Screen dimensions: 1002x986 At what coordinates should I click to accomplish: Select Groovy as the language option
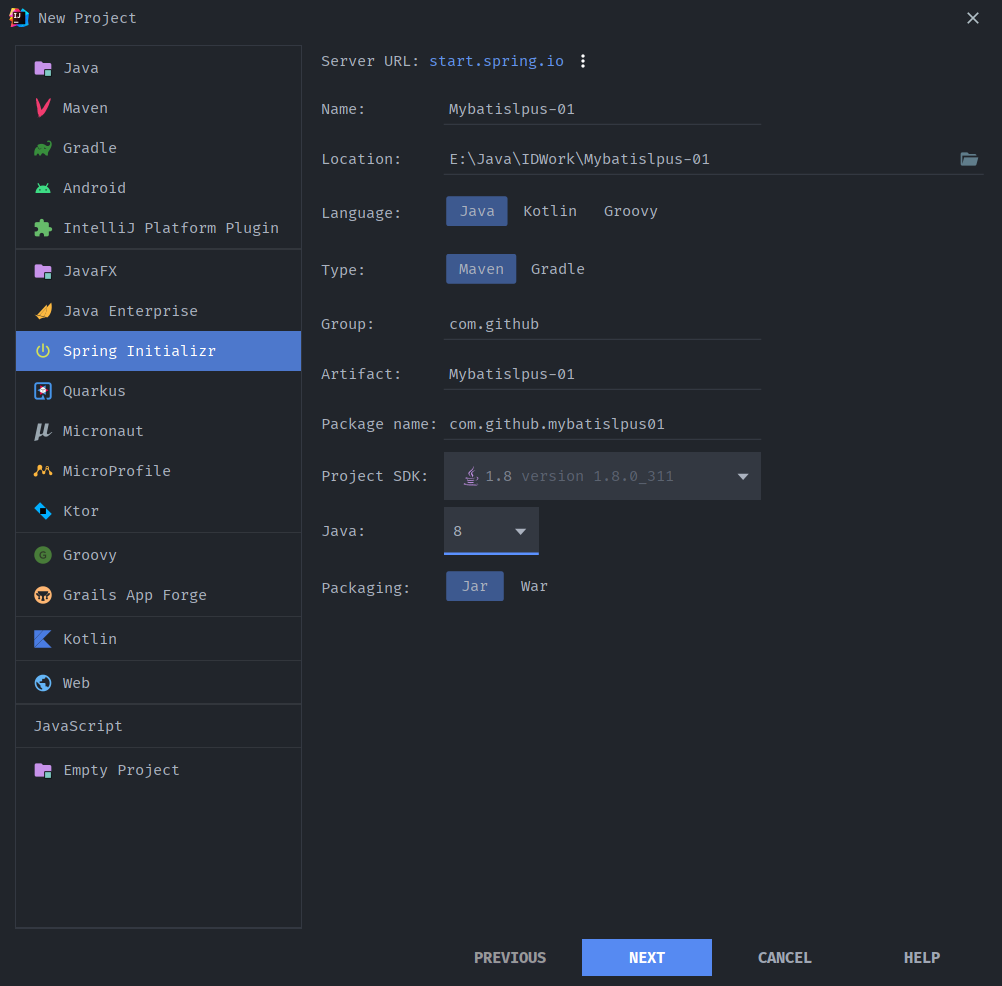pyautogui.click(x=630, y=211)
